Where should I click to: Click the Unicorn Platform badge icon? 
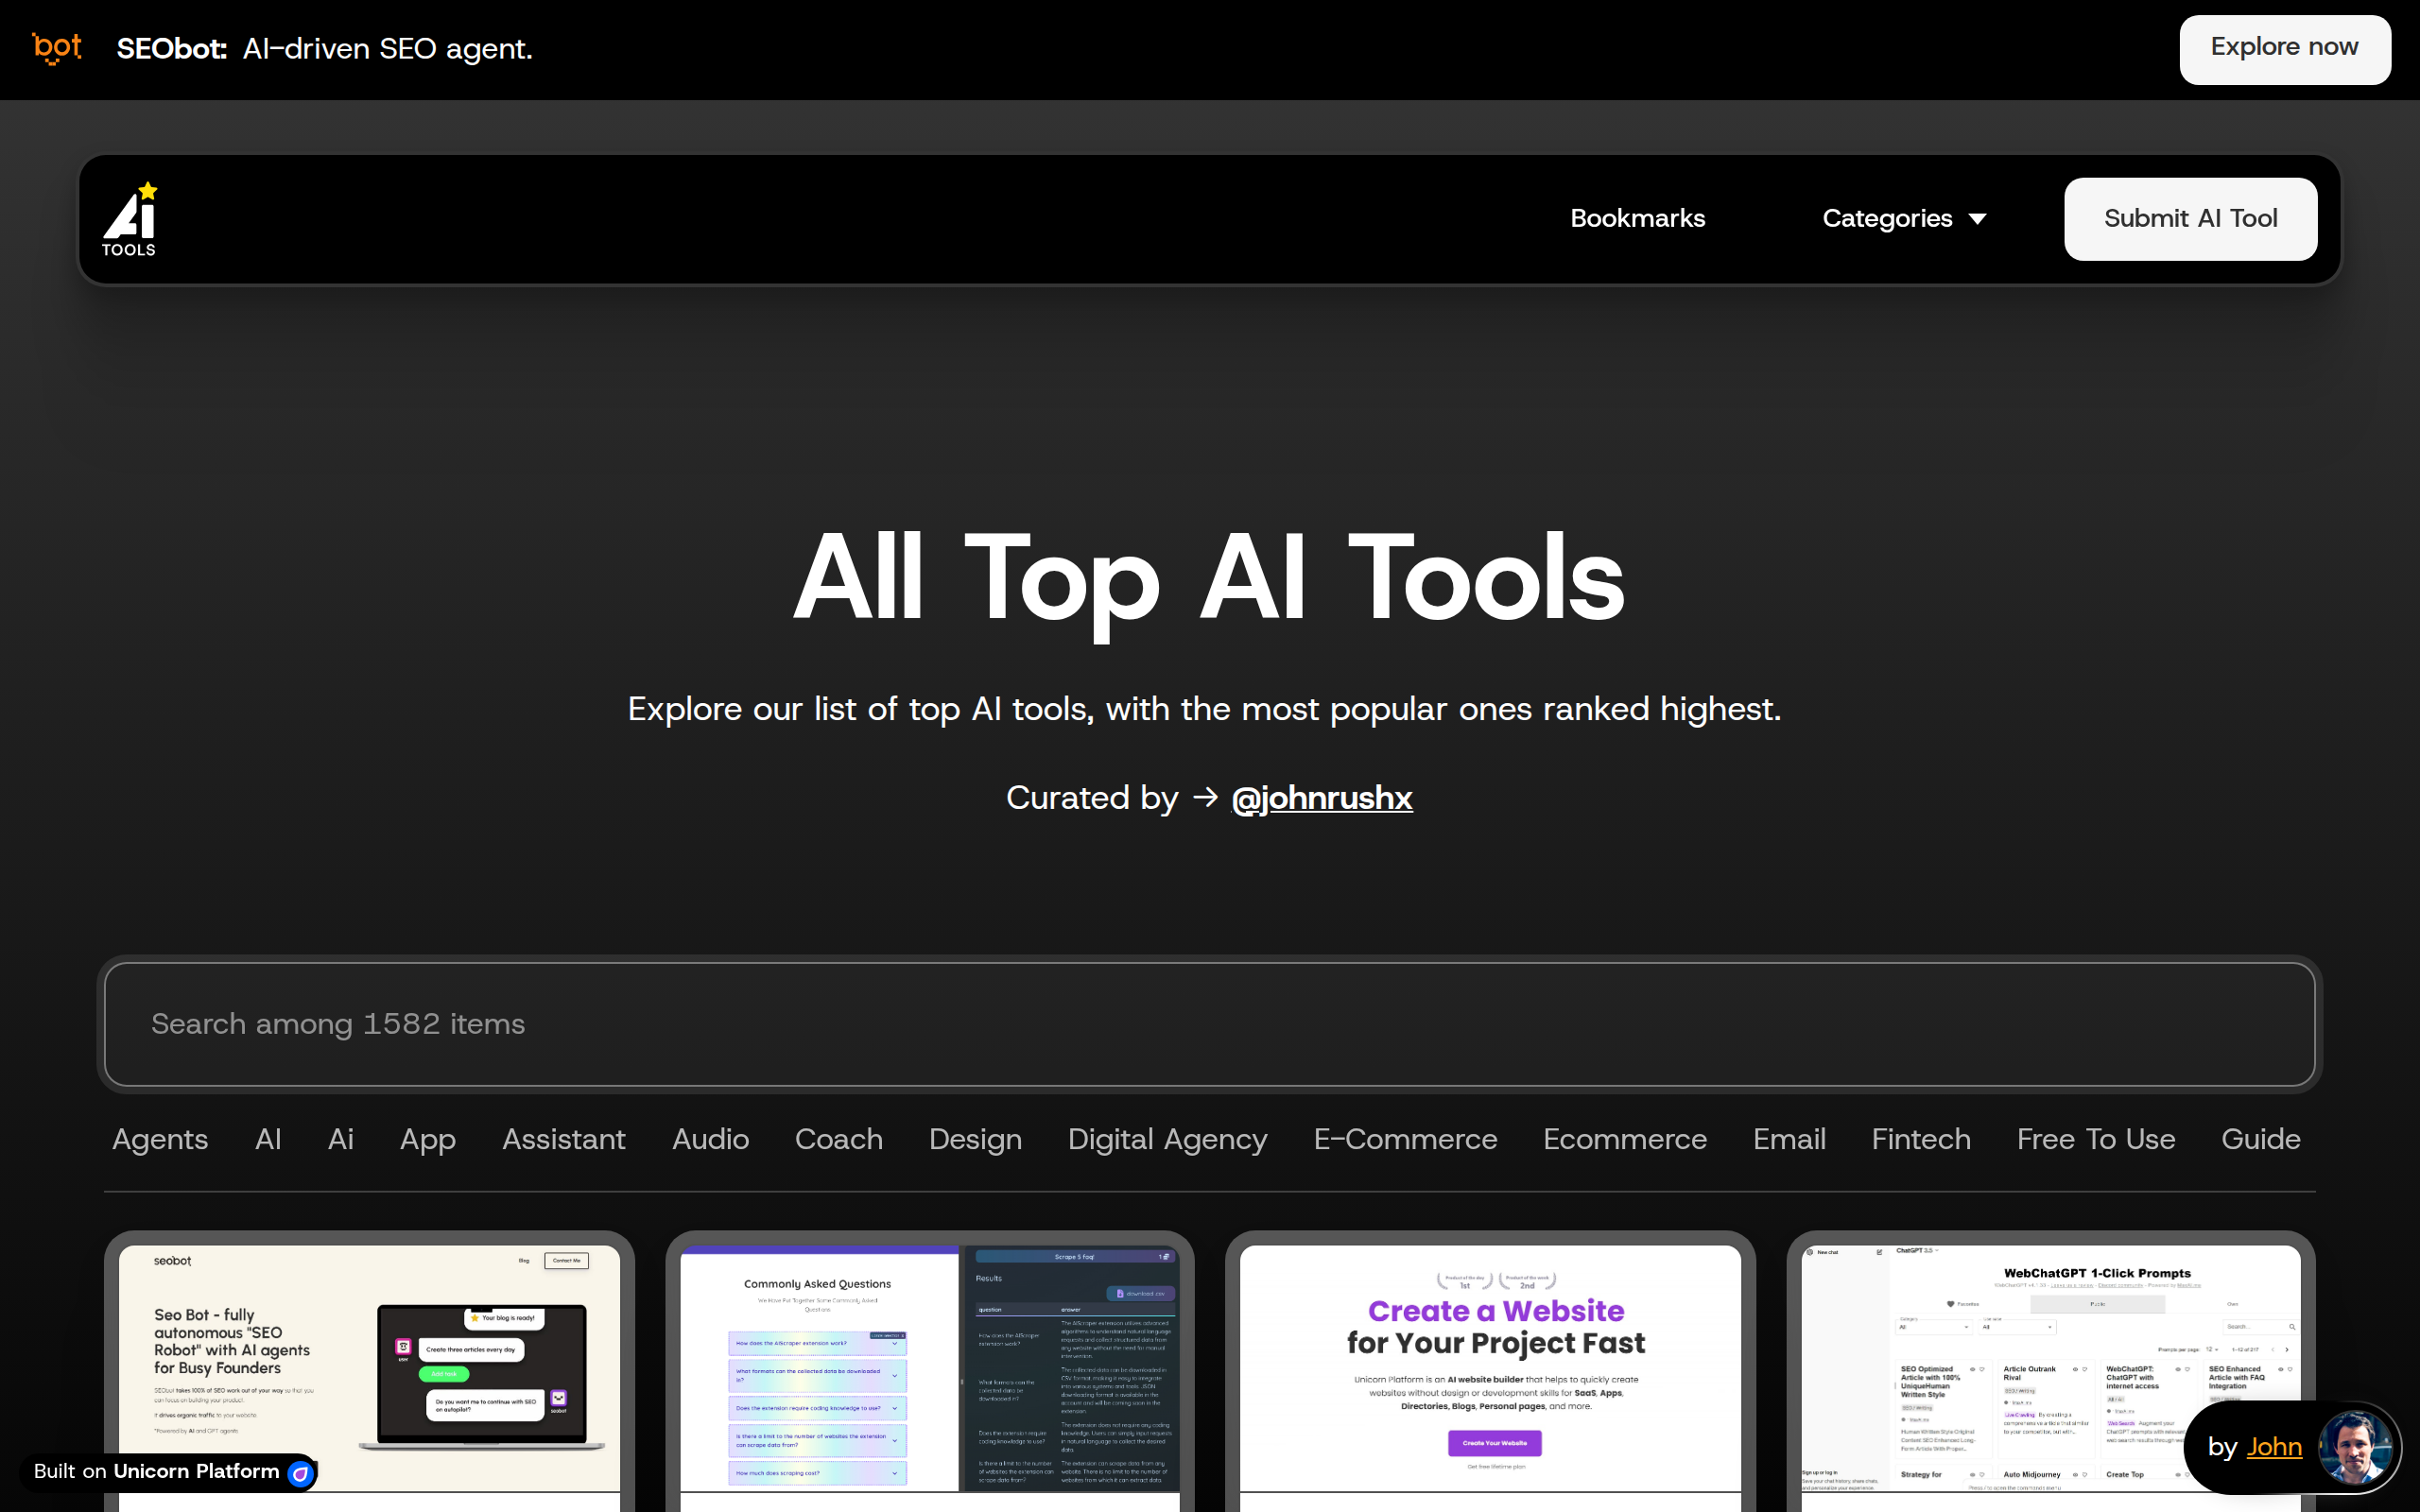[x=300, y=1472]
